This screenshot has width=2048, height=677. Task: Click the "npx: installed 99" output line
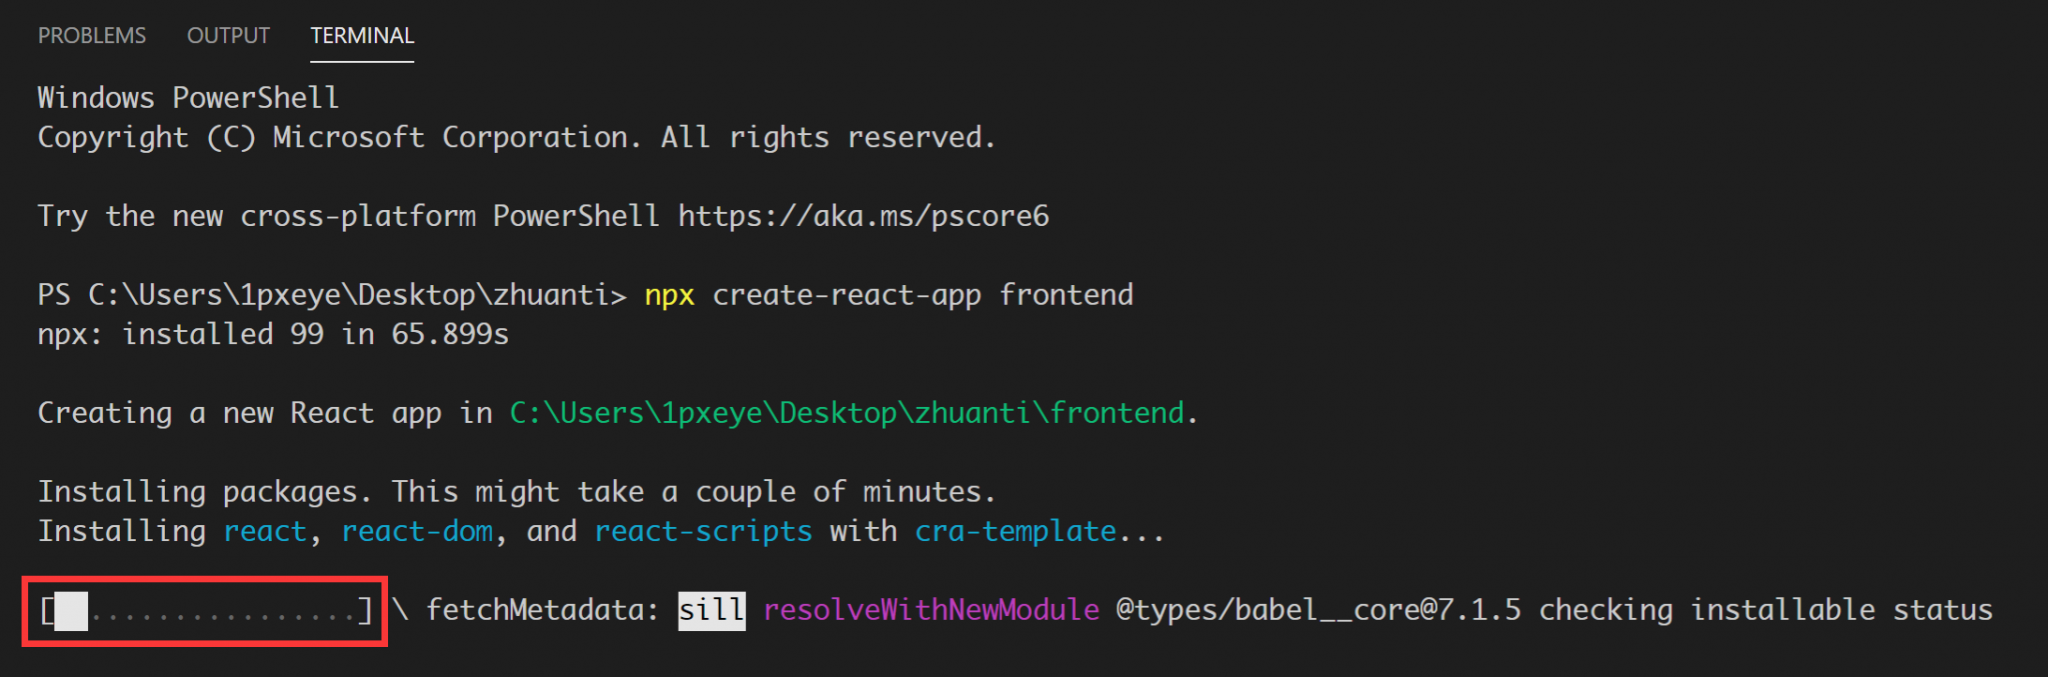(273, 334)
